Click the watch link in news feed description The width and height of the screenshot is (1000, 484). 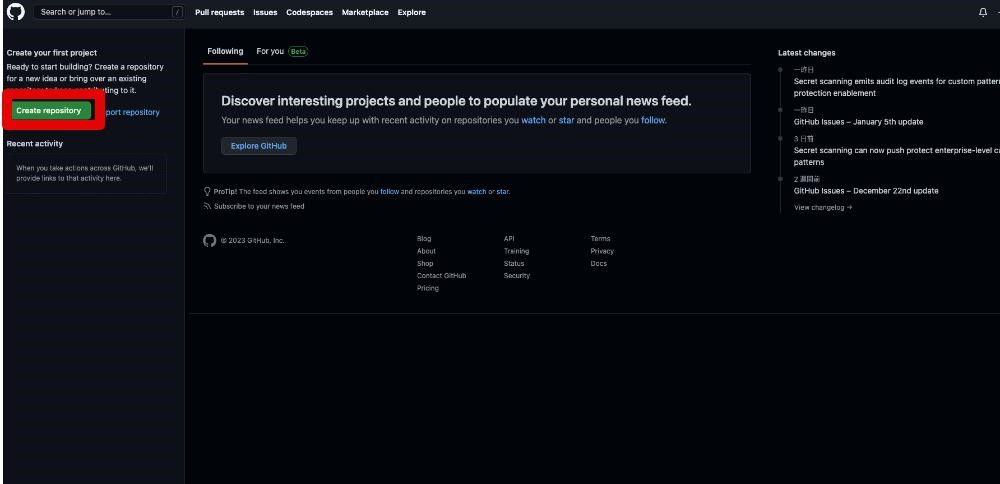pyautogui.click(x=533, y=120)
